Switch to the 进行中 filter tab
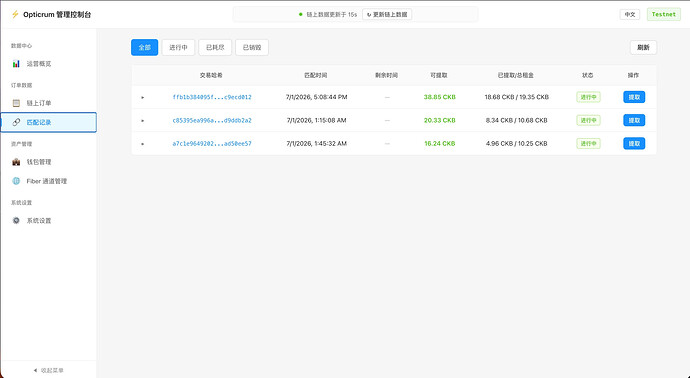Screen dimensions: 690x378 click(x=178, y=48)
